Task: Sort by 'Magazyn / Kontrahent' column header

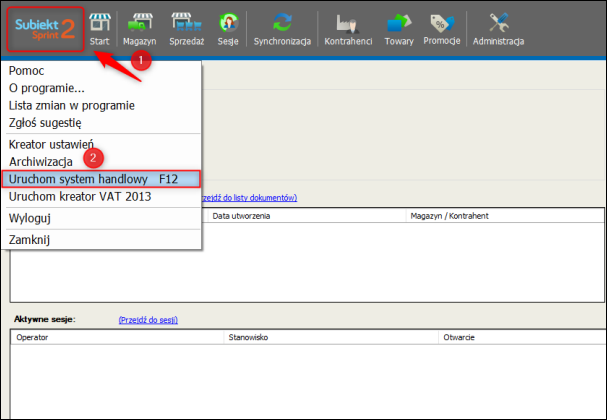Action: click(x=505, y=216)
